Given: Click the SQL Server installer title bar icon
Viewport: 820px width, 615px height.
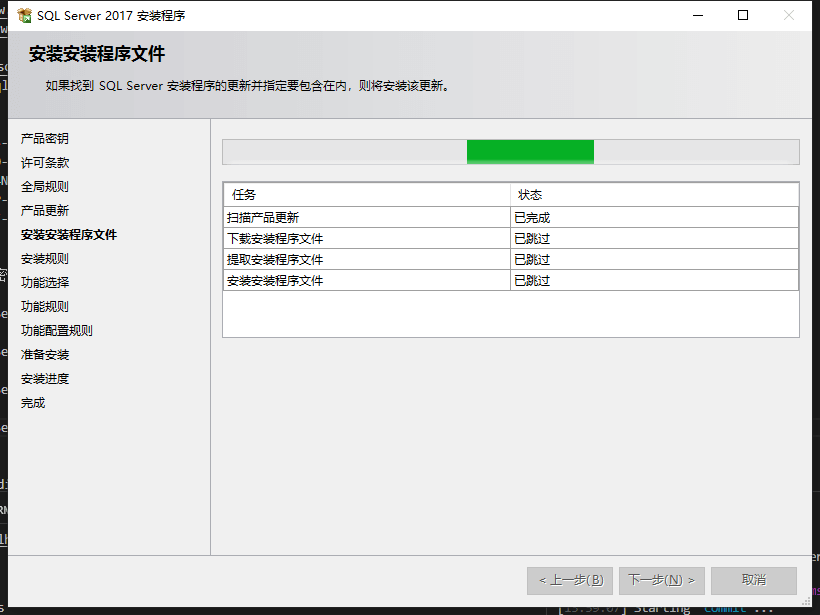Looking at the screenshot, I should pos(24,16).
